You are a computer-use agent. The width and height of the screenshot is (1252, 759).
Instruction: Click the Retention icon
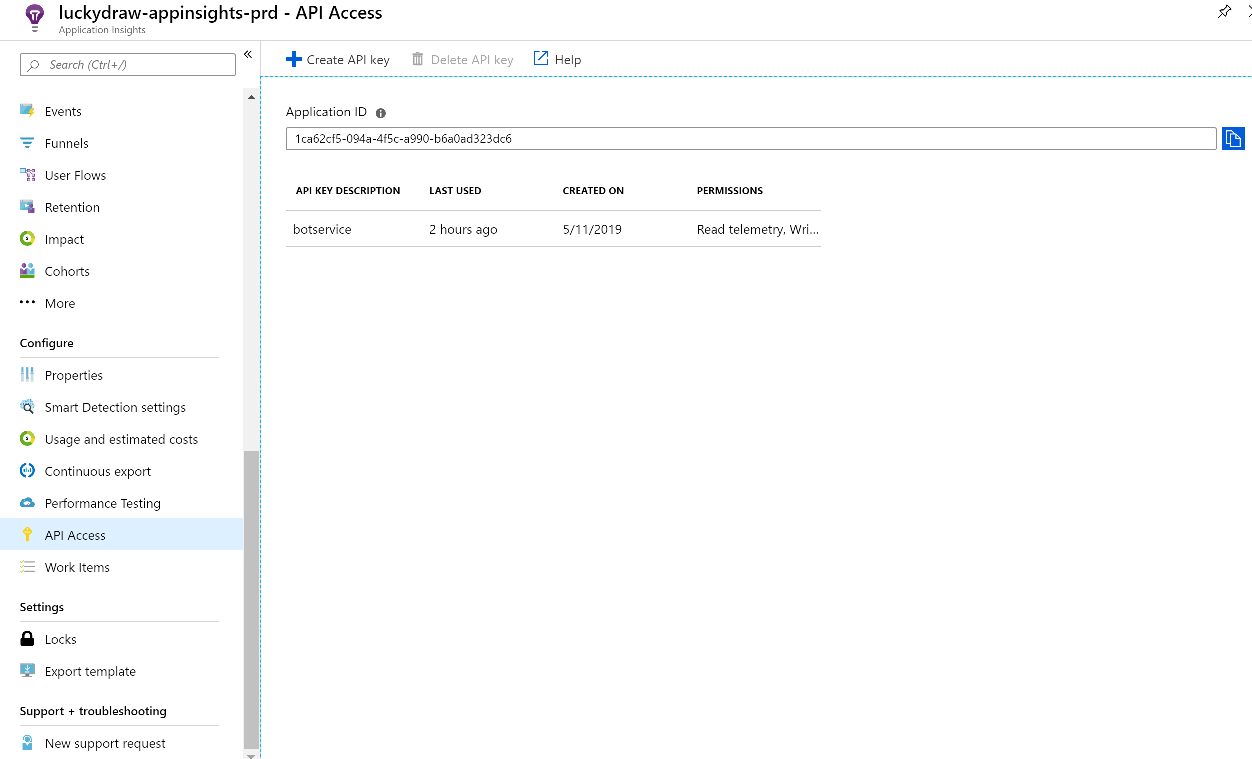click(28, 207)
